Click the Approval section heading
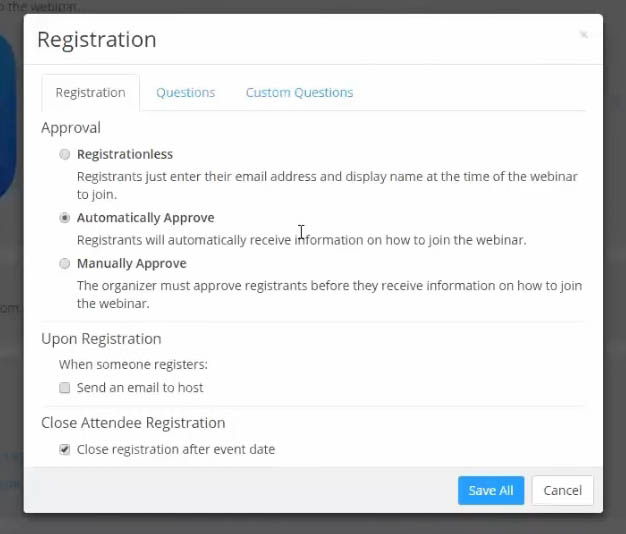Image resolution: width=626 pixels, height=534 pixels. click(70, 128)
